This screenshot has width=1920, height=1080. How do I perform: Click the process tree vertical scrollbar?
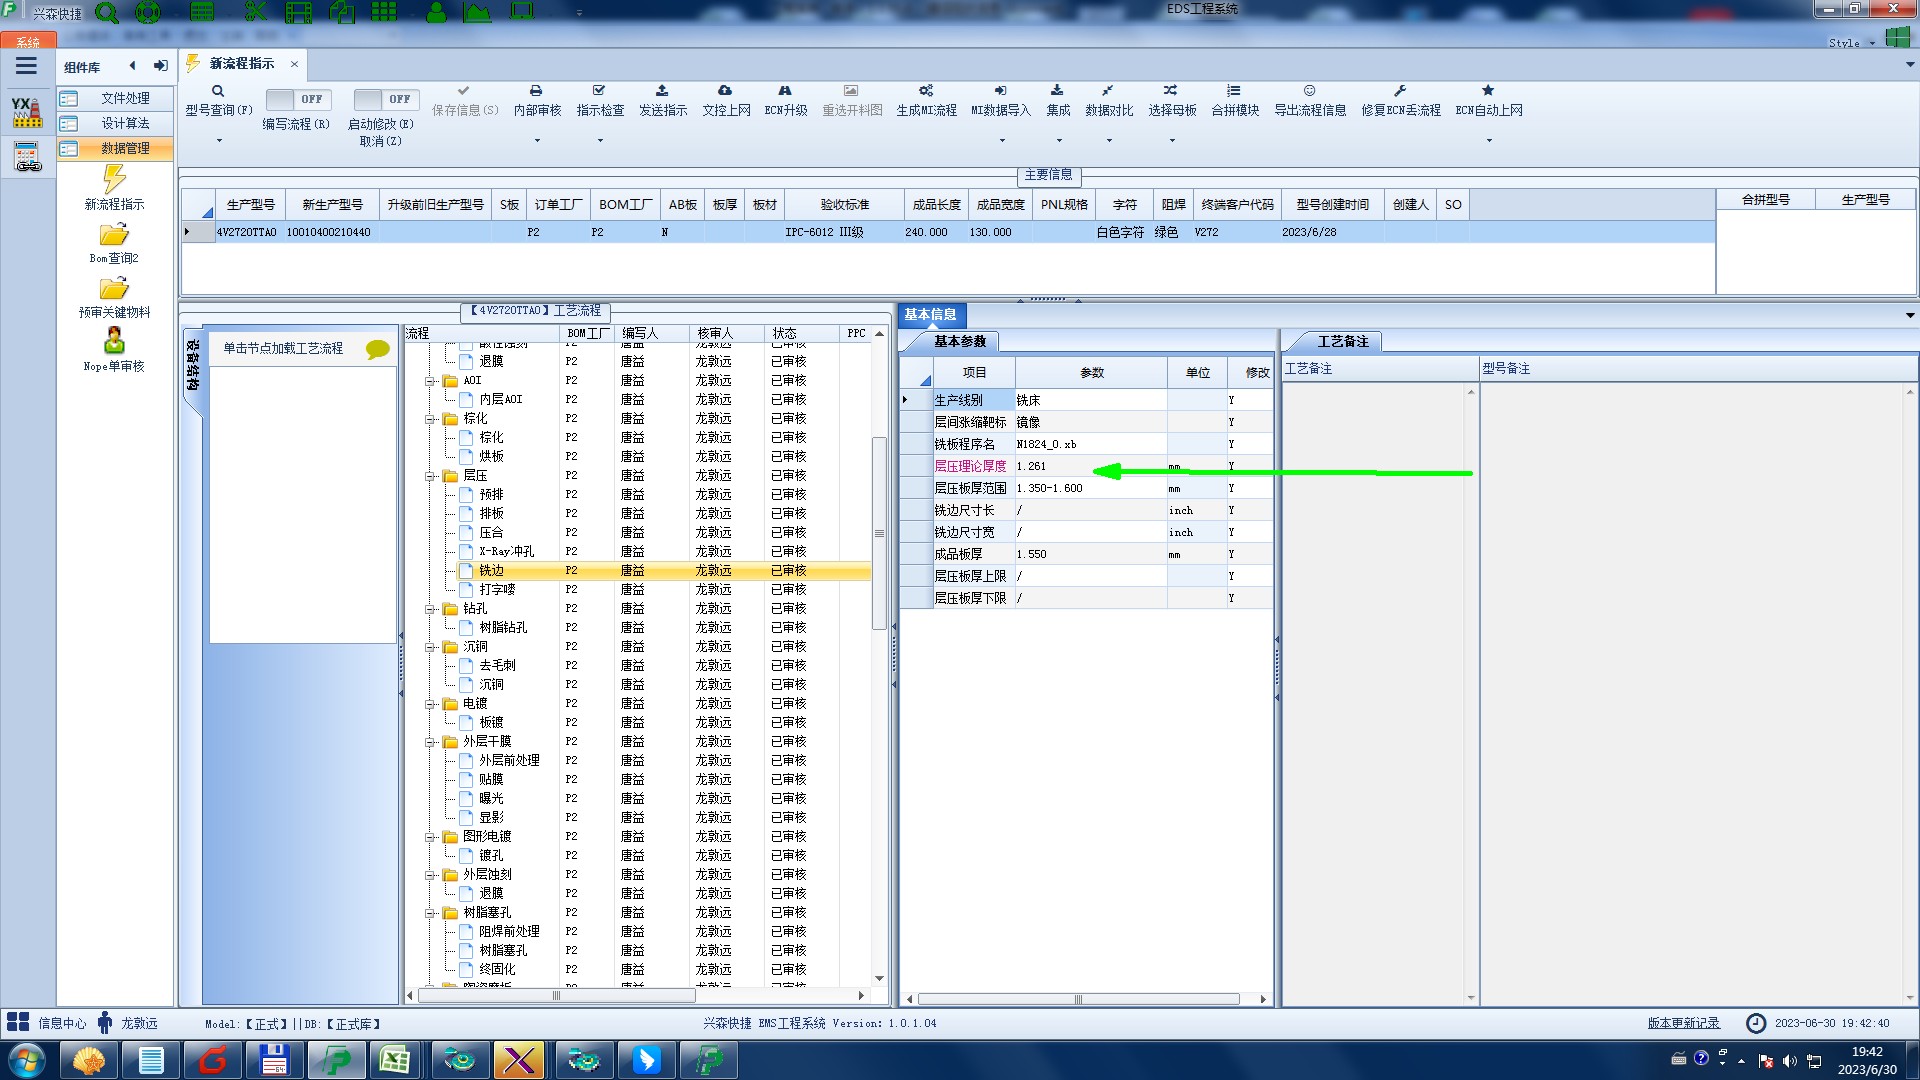[x=879, y=533]
